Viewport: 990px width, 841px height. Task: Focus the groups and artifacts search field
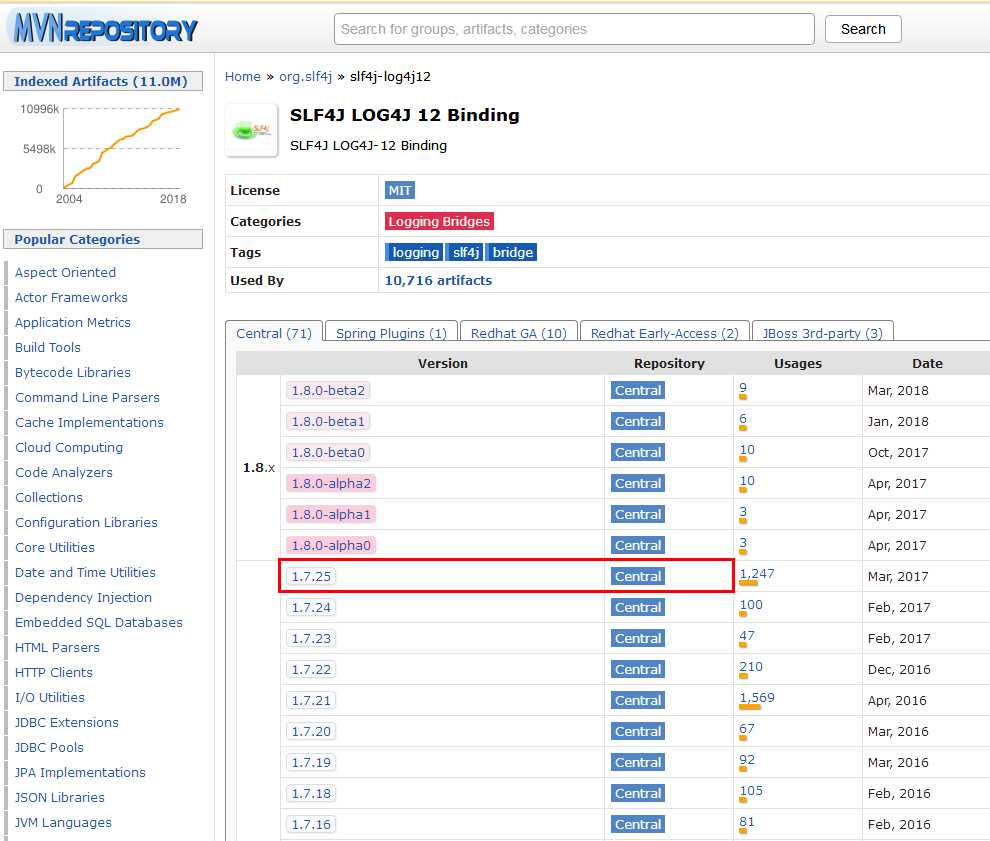tap(574, 29)
